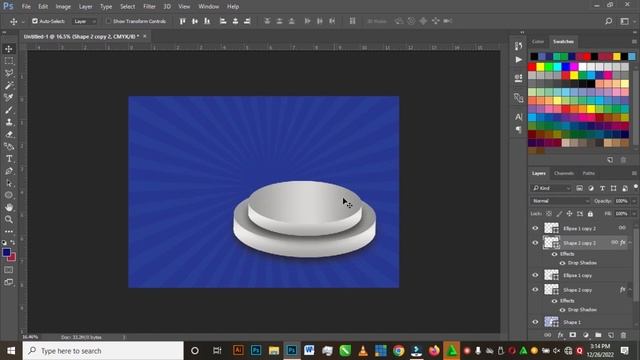Click Add Layer Style fx button
This screenshot has height=360, width=640.
tap(560, 335)
